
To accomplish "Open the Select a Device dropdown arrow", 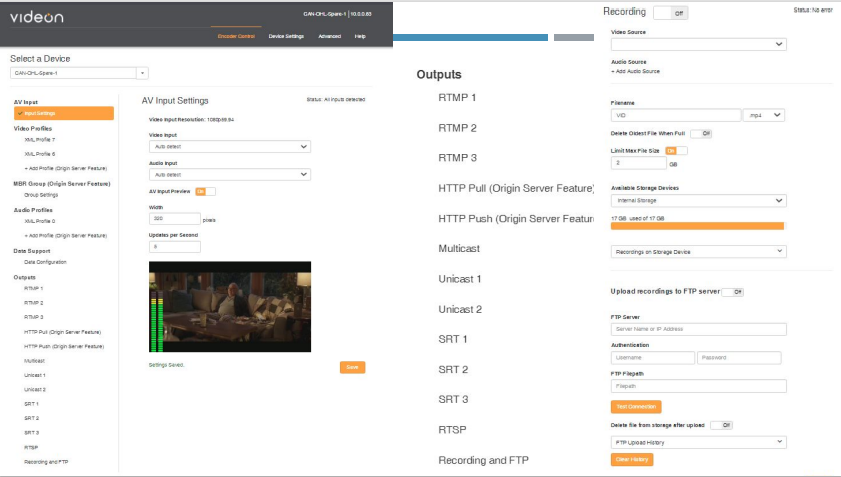I will [x=142, y=73].
